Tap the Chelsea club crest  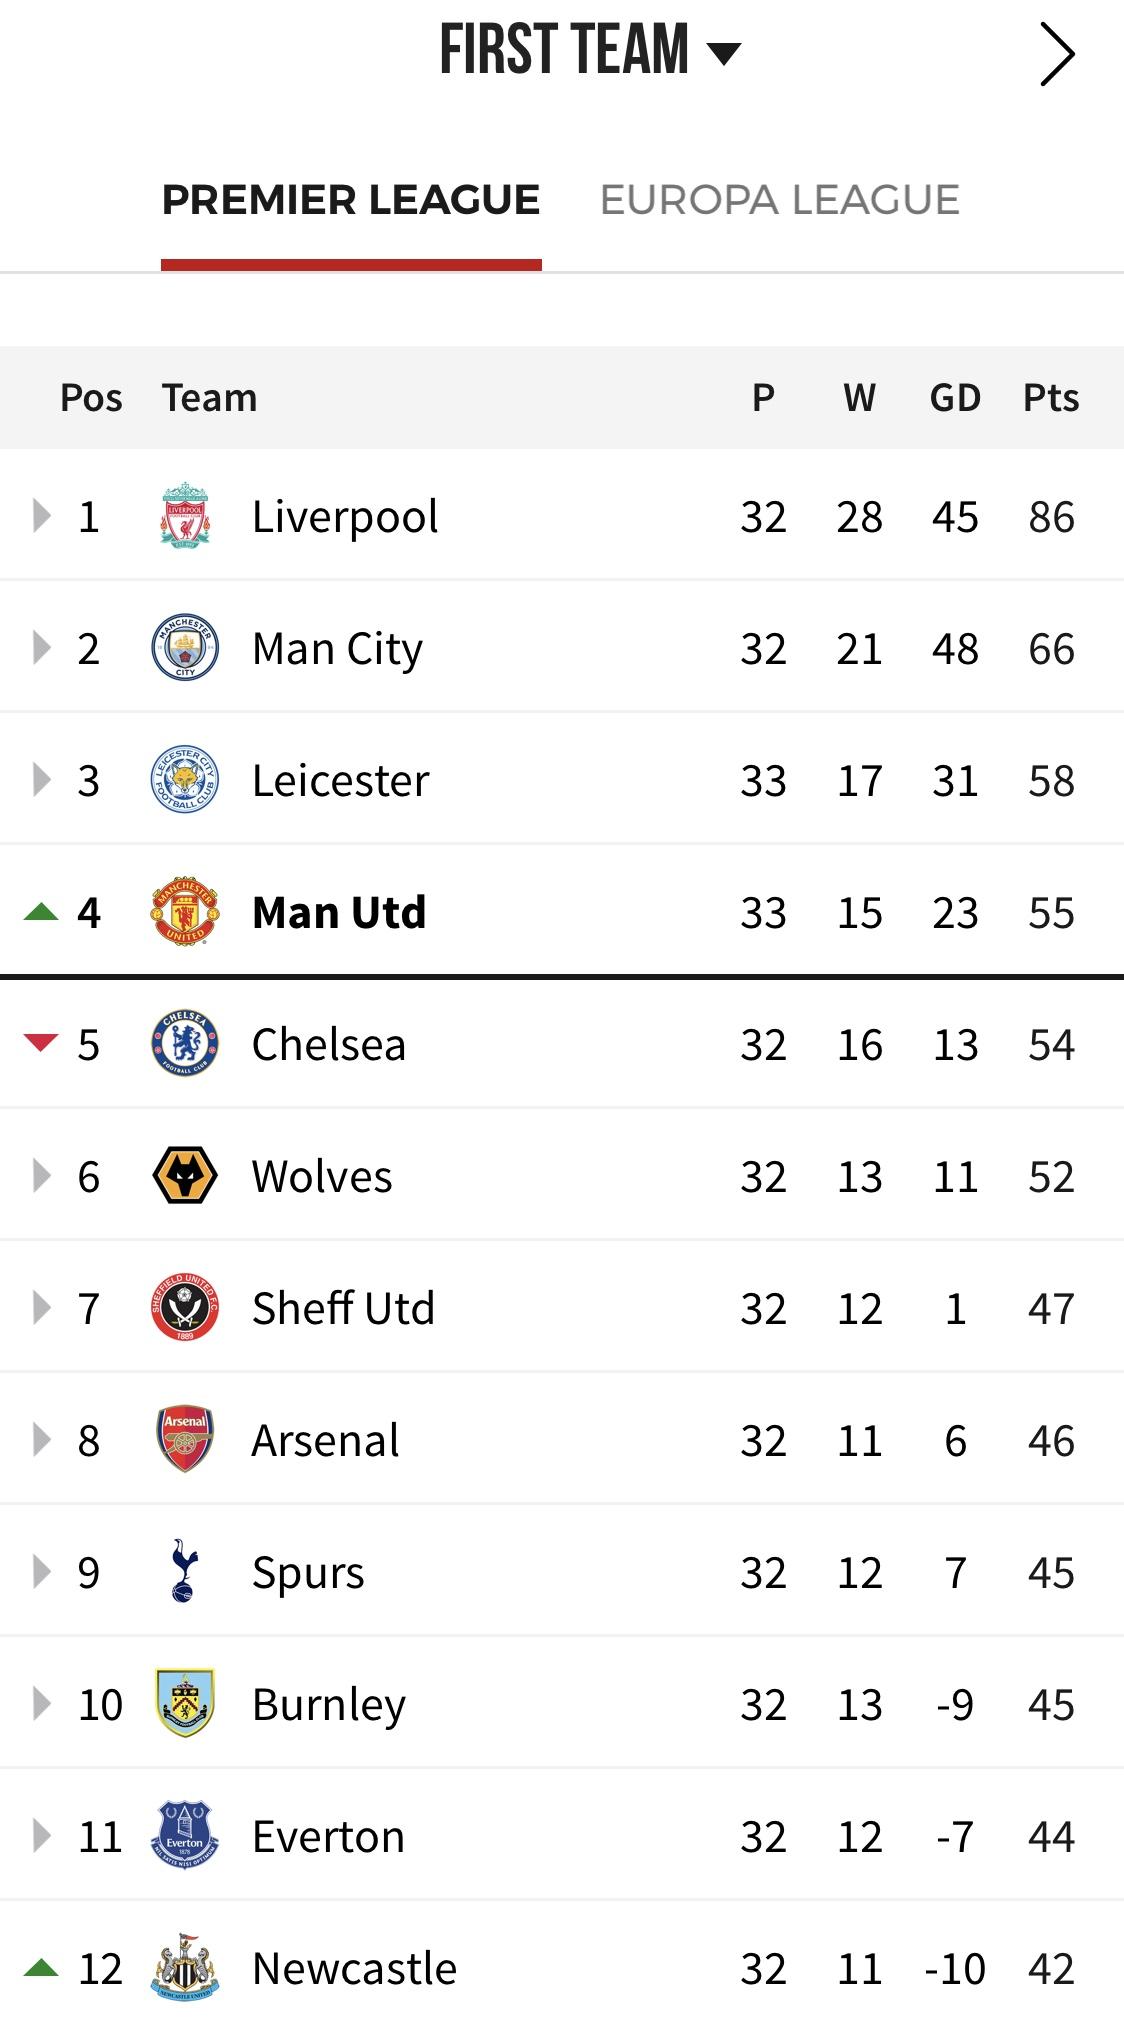[x=185, y=1044]
